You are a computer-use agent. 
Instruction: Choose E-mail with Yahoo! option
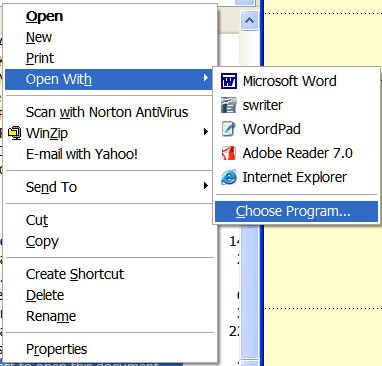[82, 154]
